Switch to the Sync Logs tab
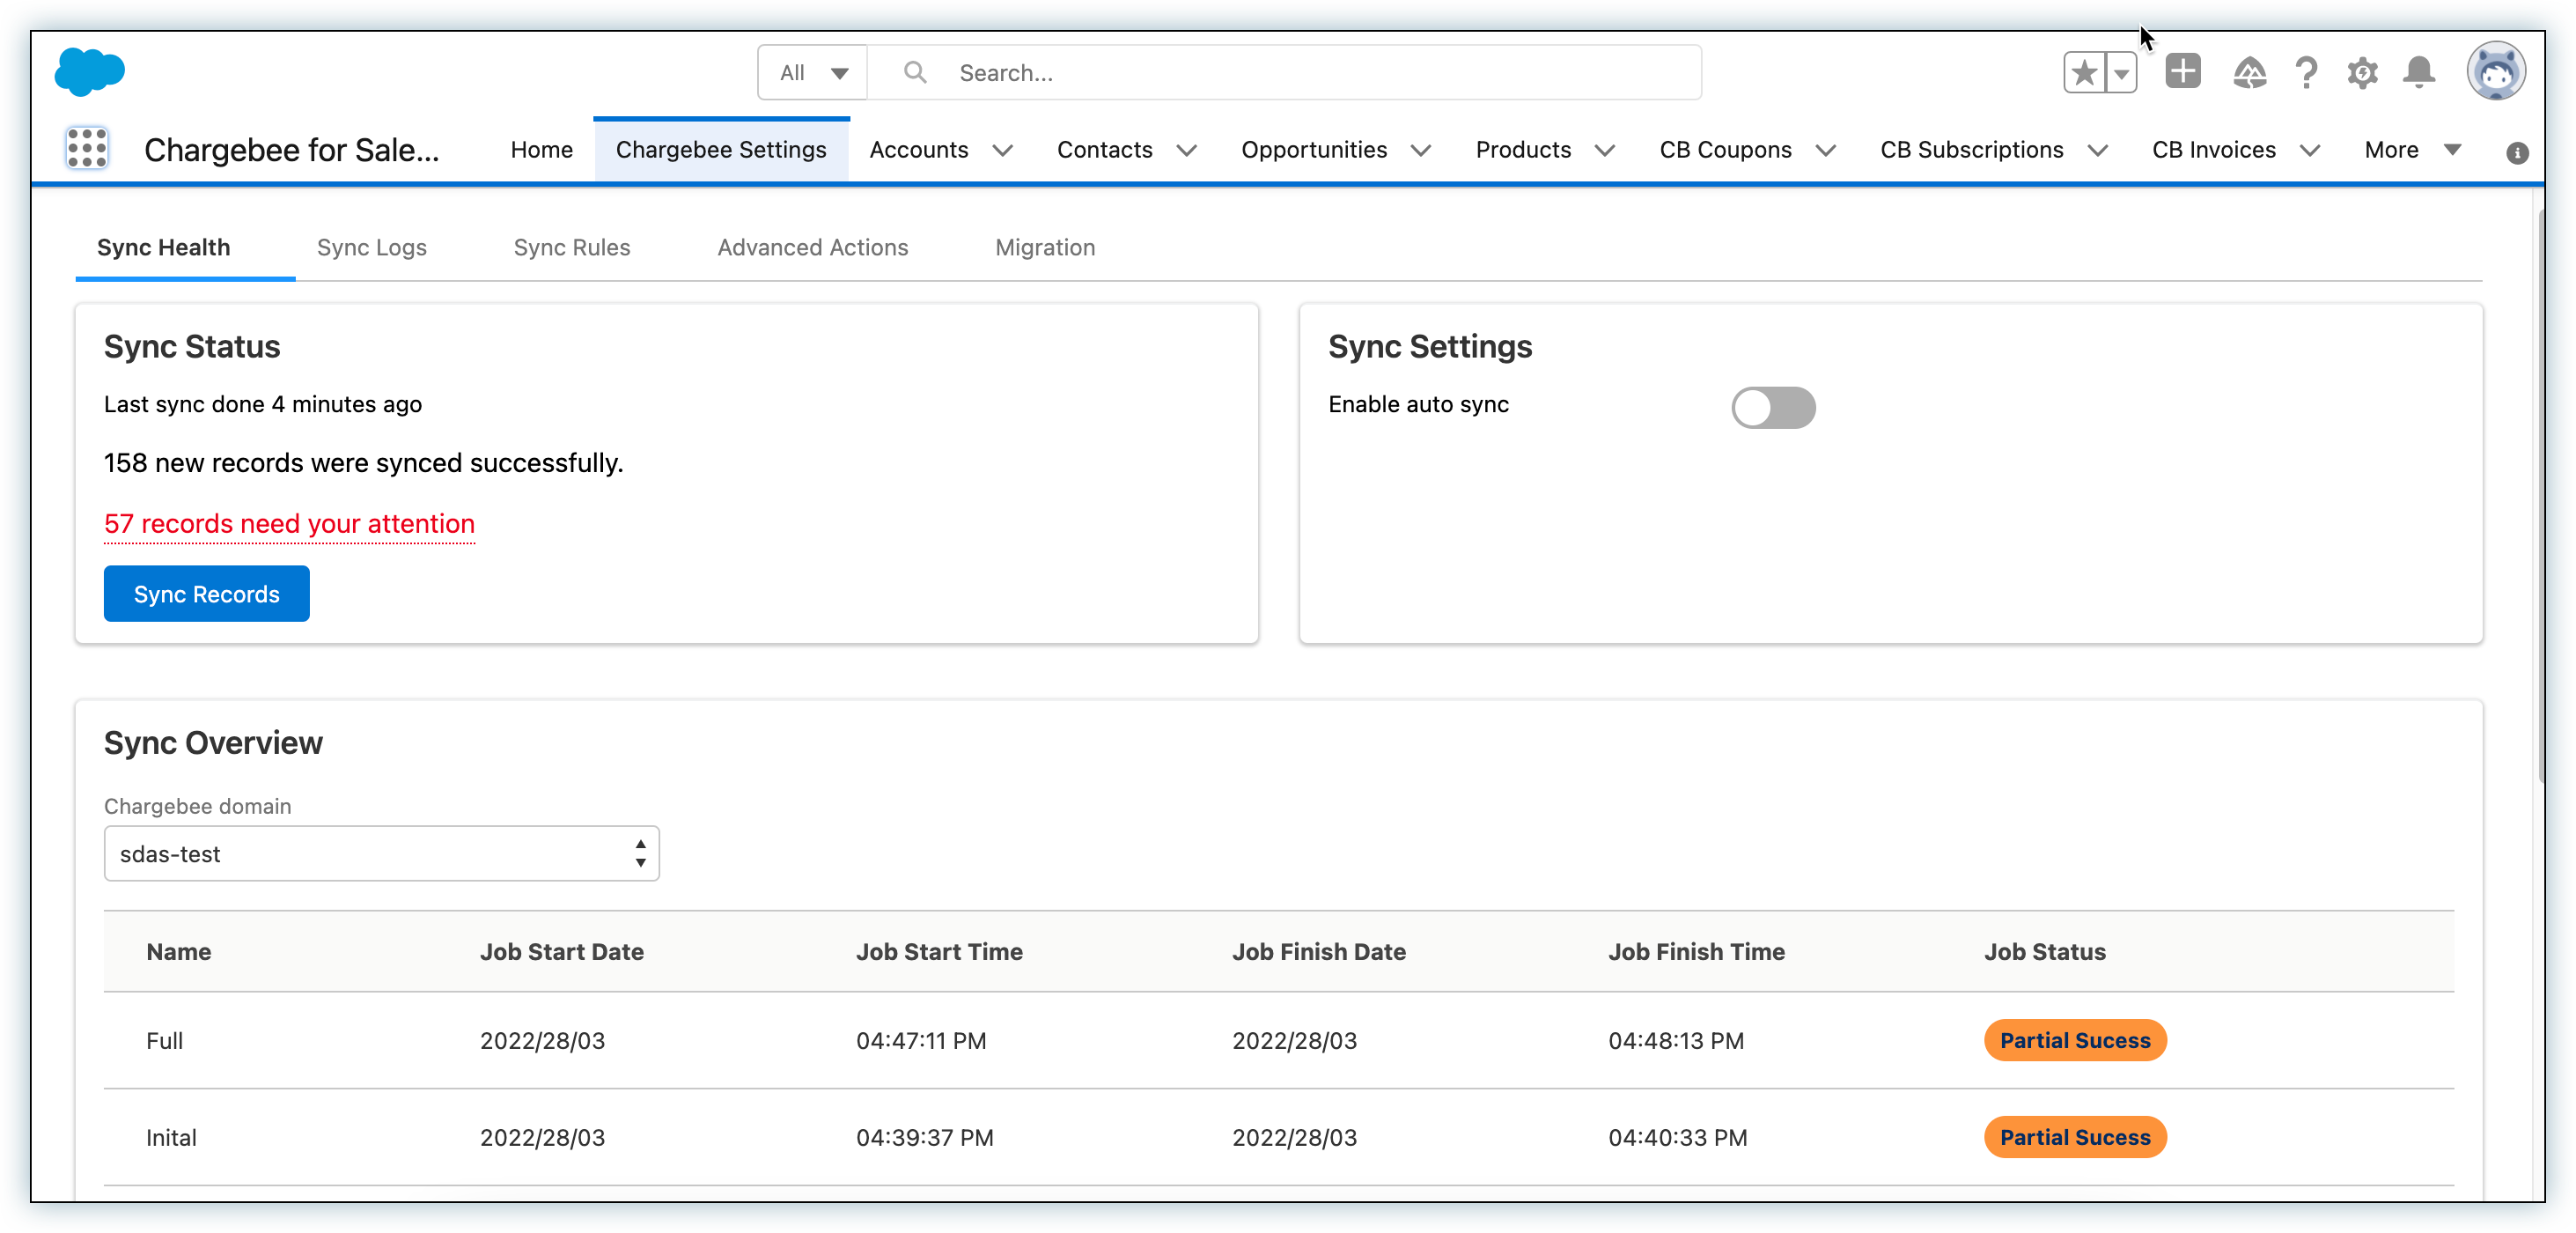The image size is (2576, 1233). [x=371, y=247]
